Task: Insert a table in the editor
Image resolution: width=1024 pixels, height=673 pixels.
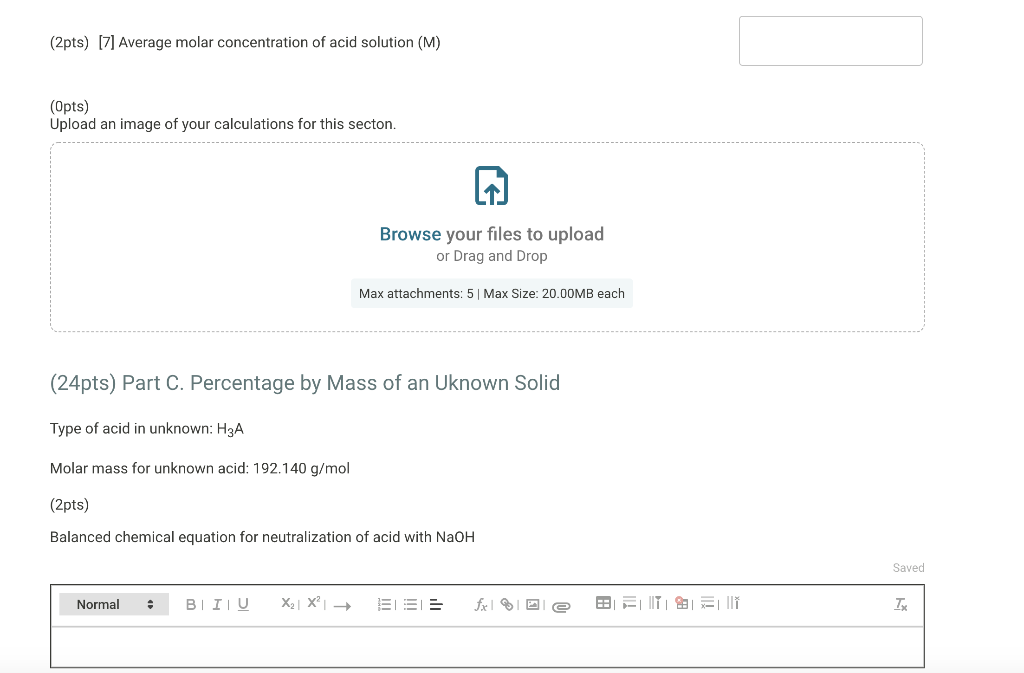Action: point(604,604)
